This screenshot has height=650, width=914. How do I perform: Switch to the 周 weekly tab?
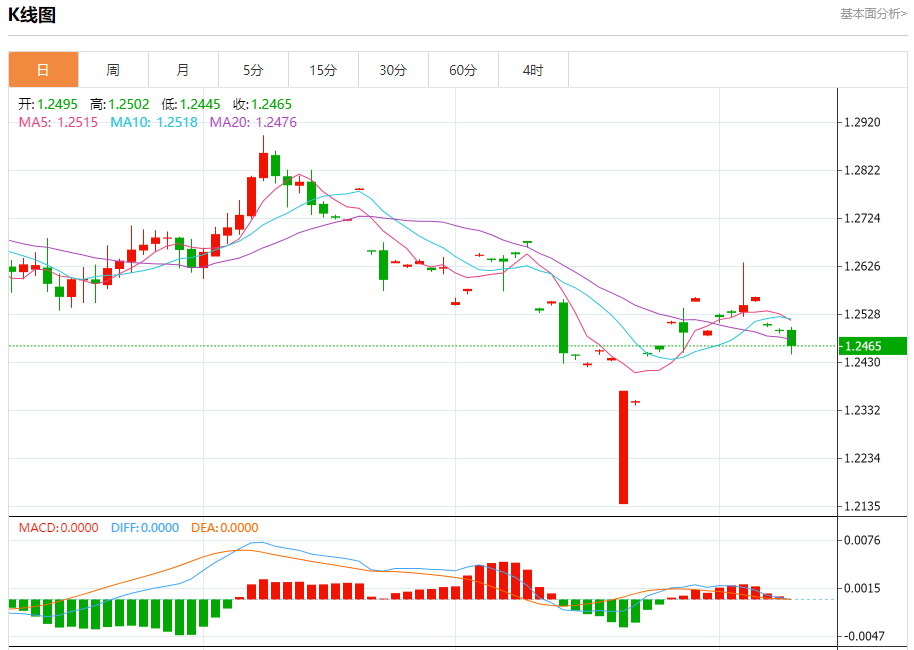[113, 70]
